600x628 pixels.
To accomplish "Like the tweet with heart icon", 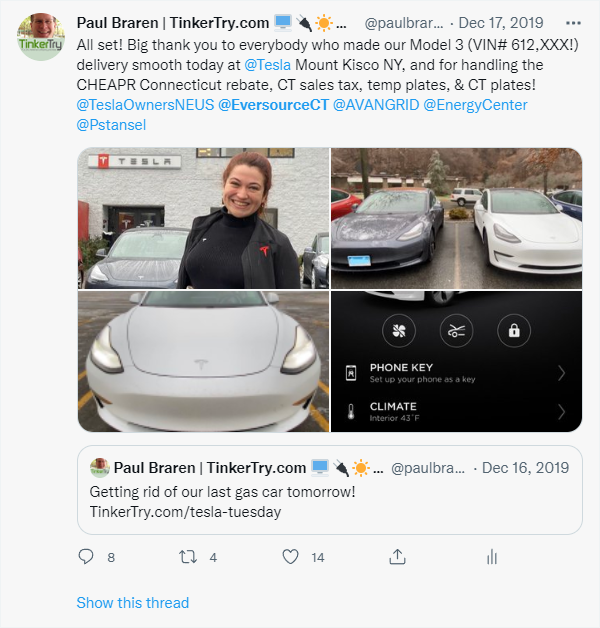I will click(x=290, y=557).
